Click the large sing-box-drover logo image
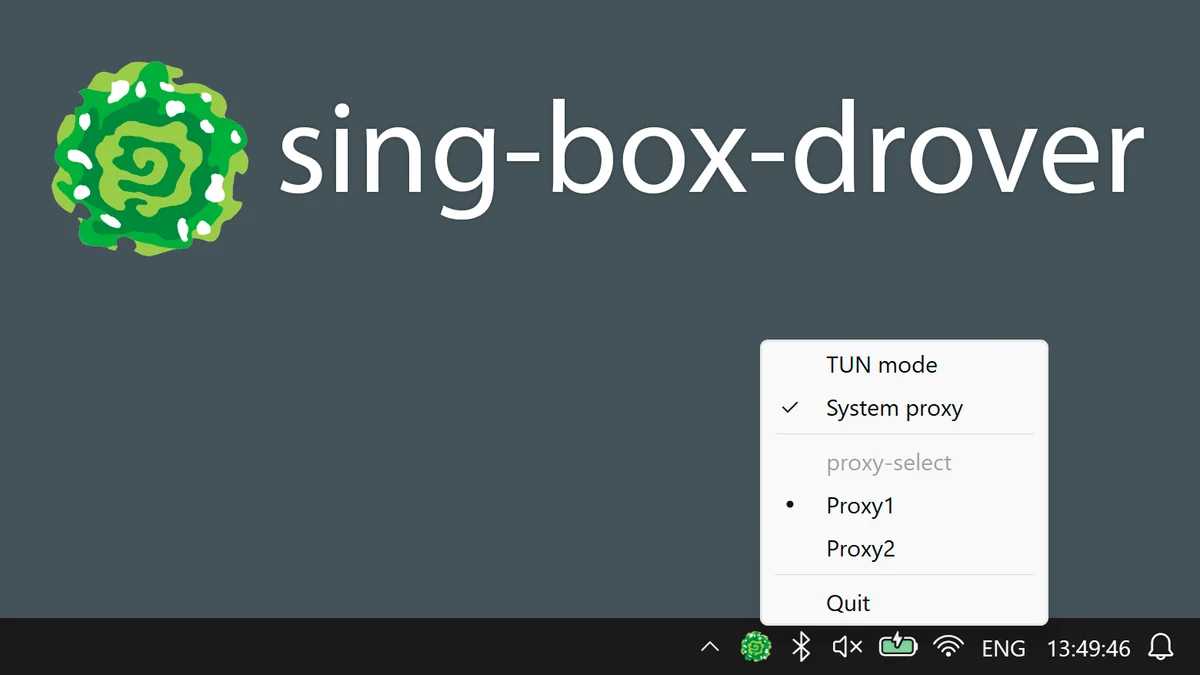The image size is (1200, 675). (150, 160)
